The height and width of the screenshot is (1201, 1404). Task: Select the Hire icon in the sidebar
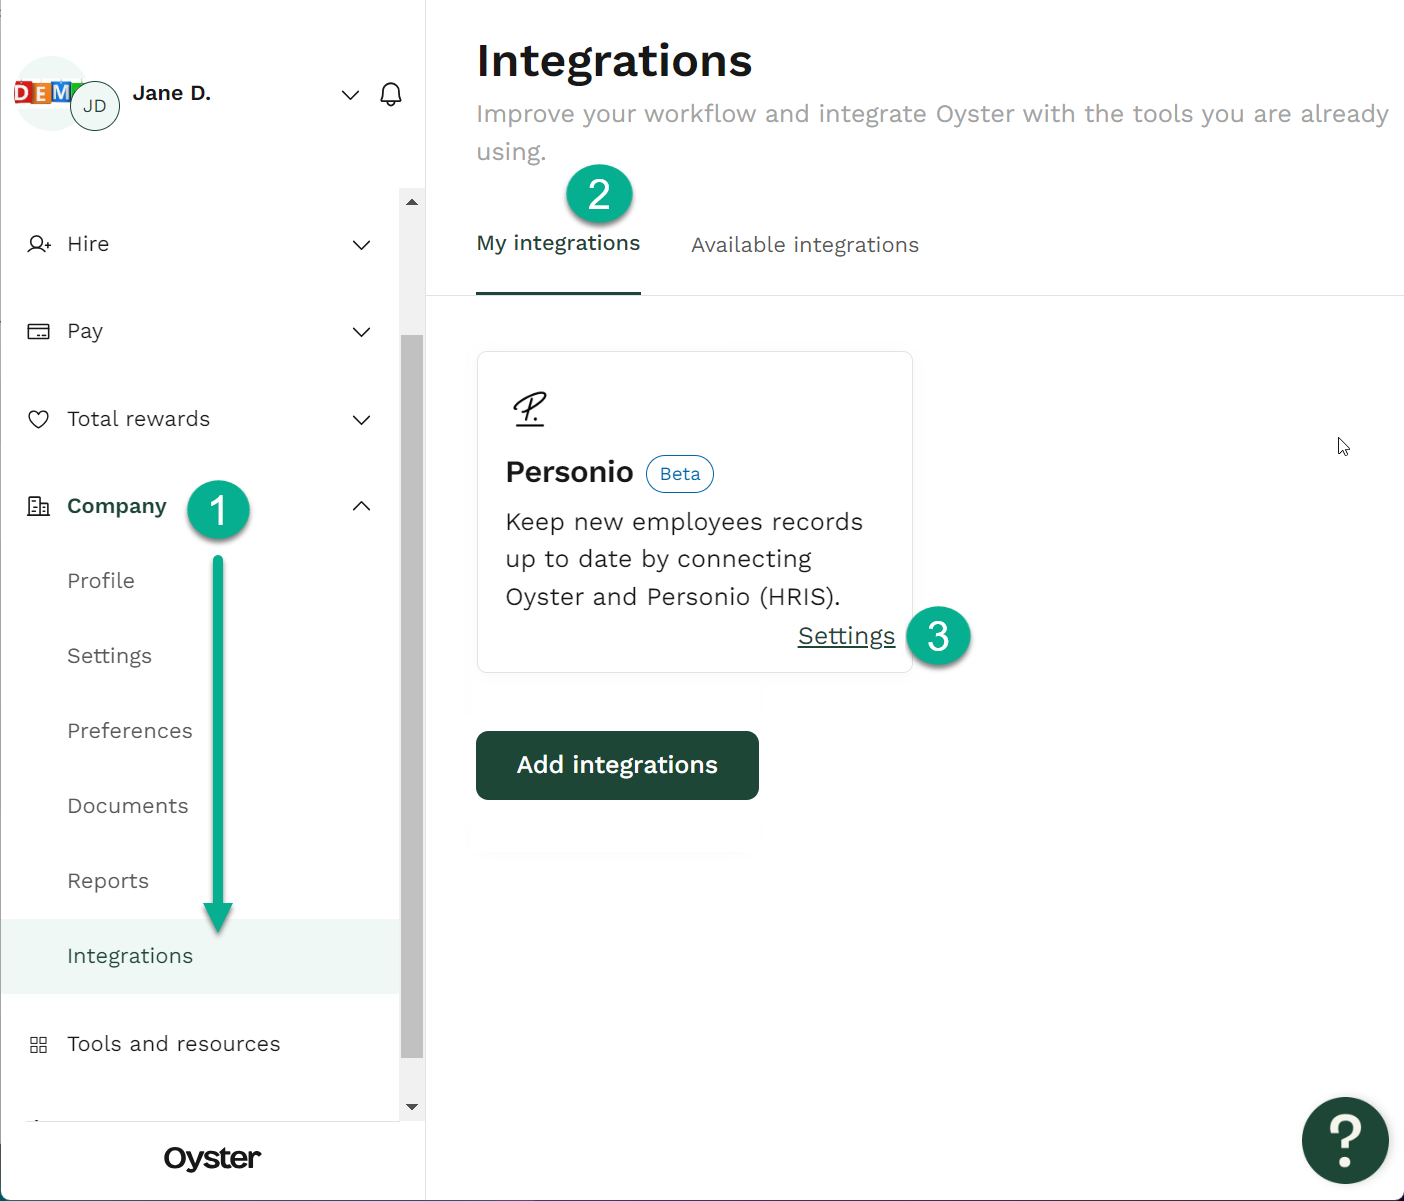[38, 244]
